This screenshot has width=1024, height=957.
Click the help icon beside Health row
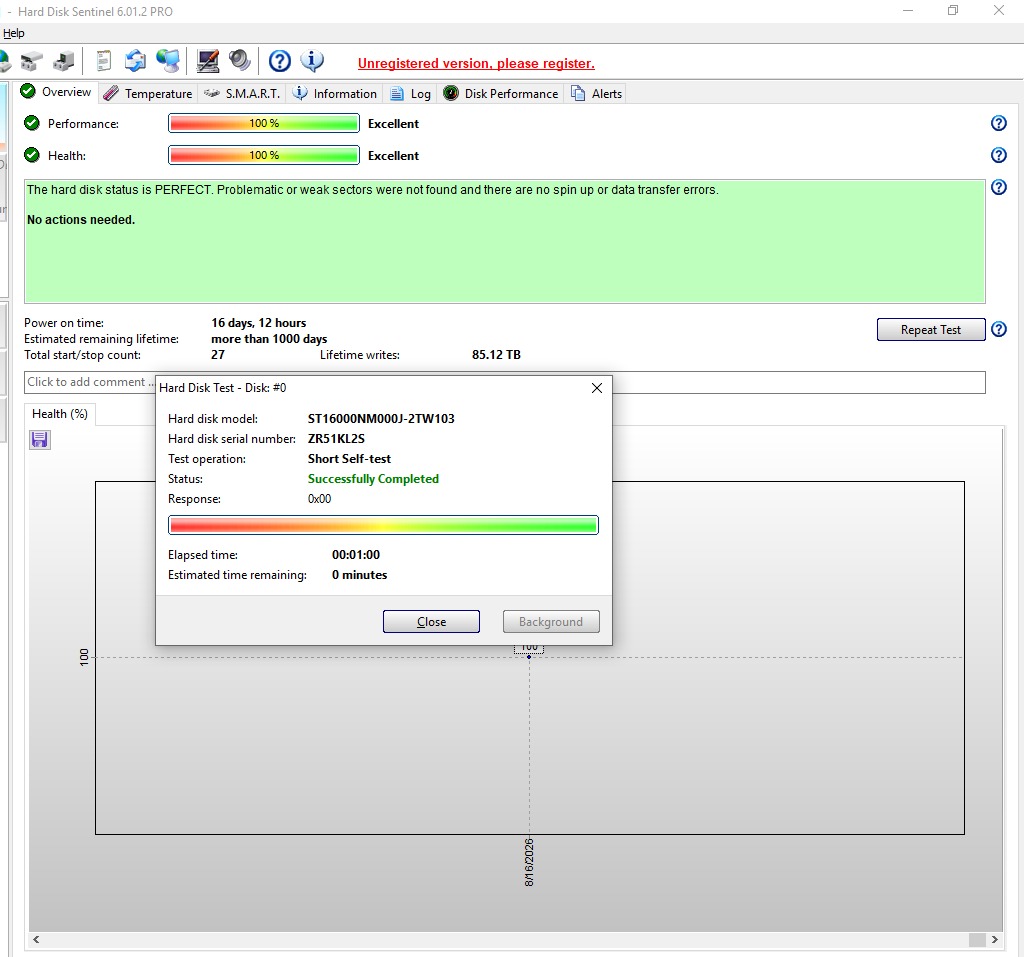999,155
